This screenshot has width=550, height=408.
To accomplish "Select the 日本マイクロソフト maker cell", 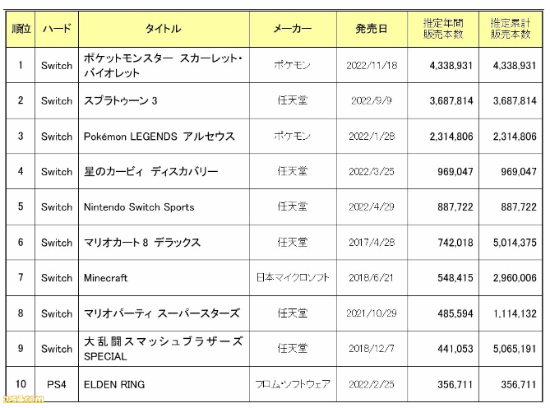I will pyautogui.click(x=293, y=278).
